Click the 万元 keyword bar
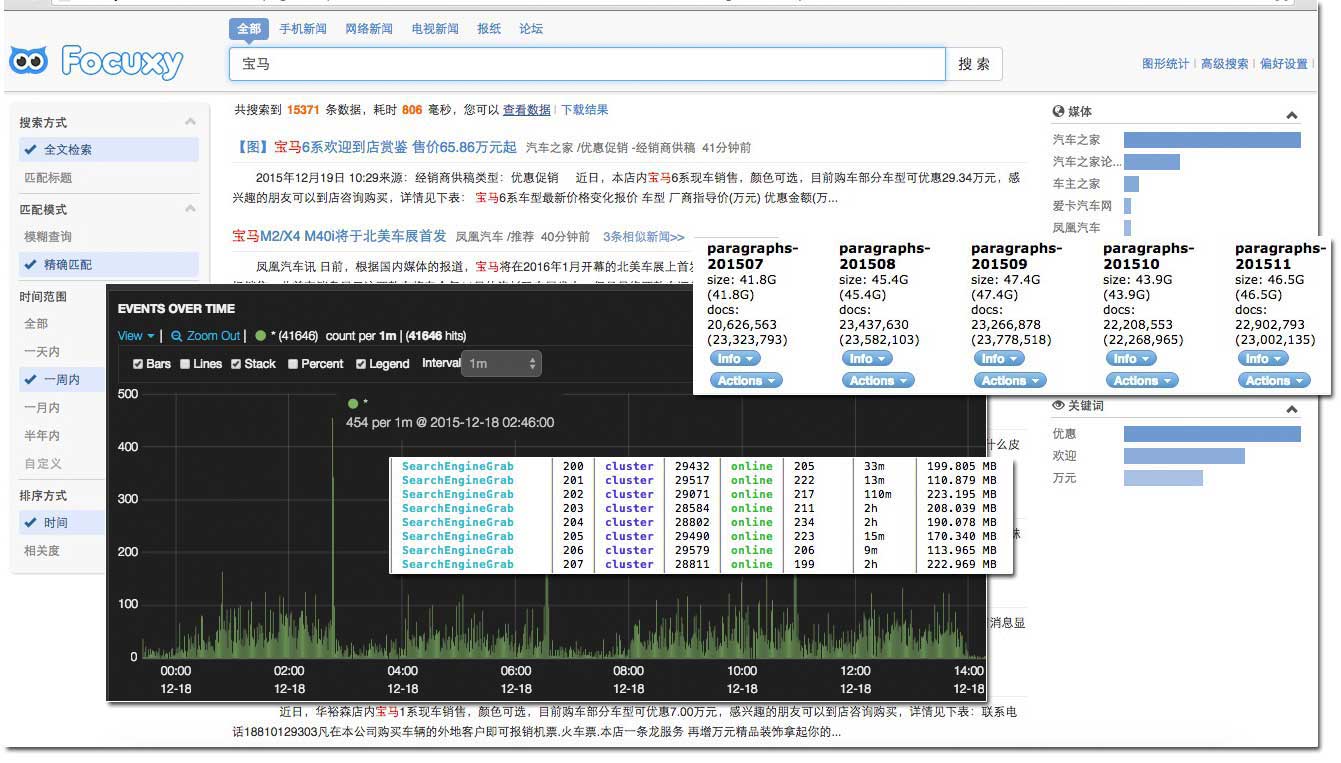Viewport: 1341px width, 763px height. [1163, 478]
